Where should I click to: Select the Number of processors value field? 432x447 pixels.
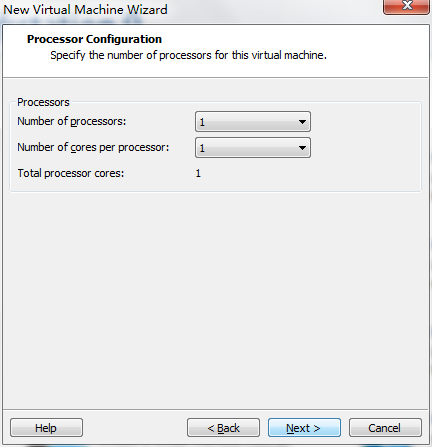coord(253,122)
